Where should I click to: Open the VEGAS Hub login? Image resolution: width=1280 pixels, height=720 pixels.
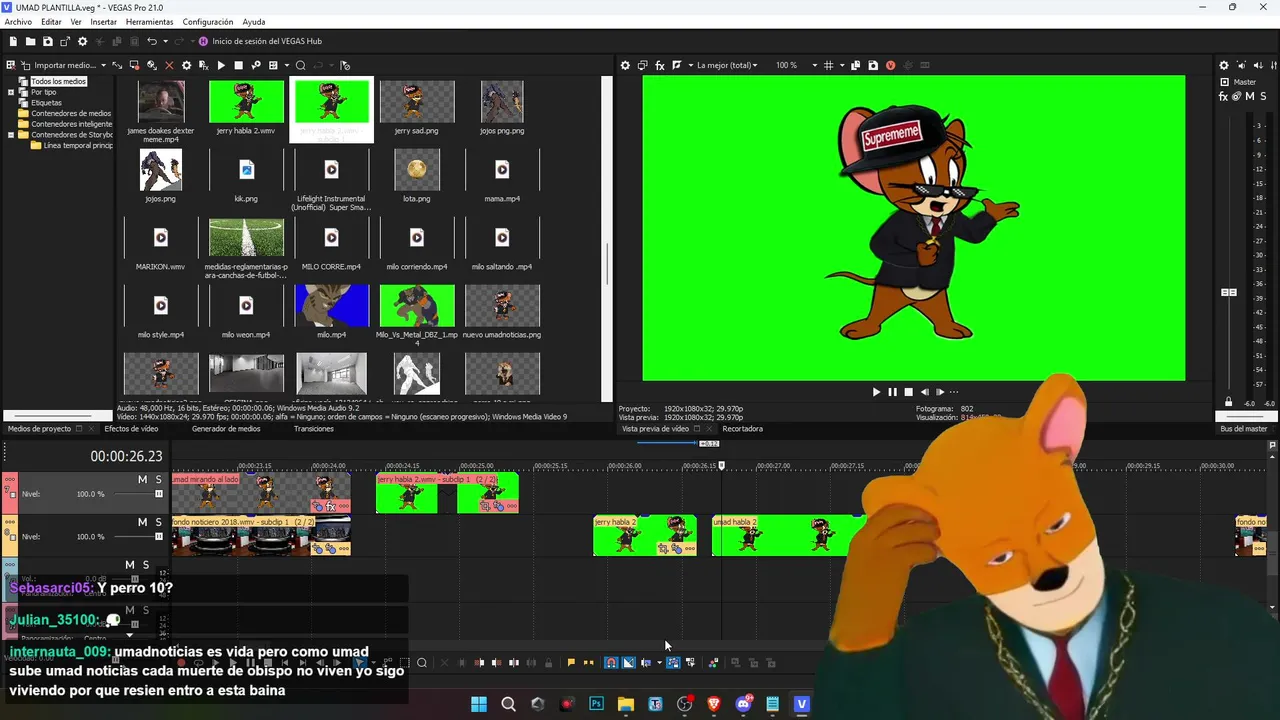pos(260,41)
